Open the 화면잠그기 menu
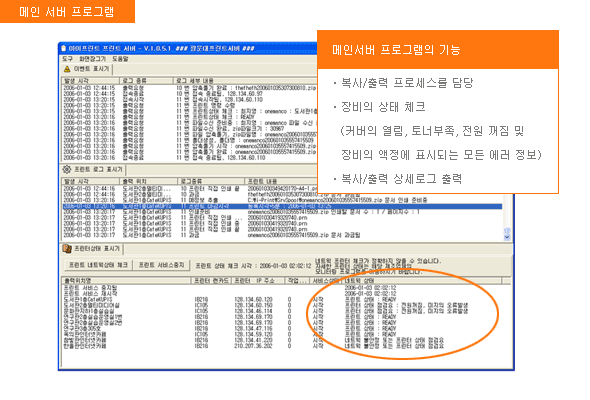Viewport: 590px width, 400px height. [93, 59]
